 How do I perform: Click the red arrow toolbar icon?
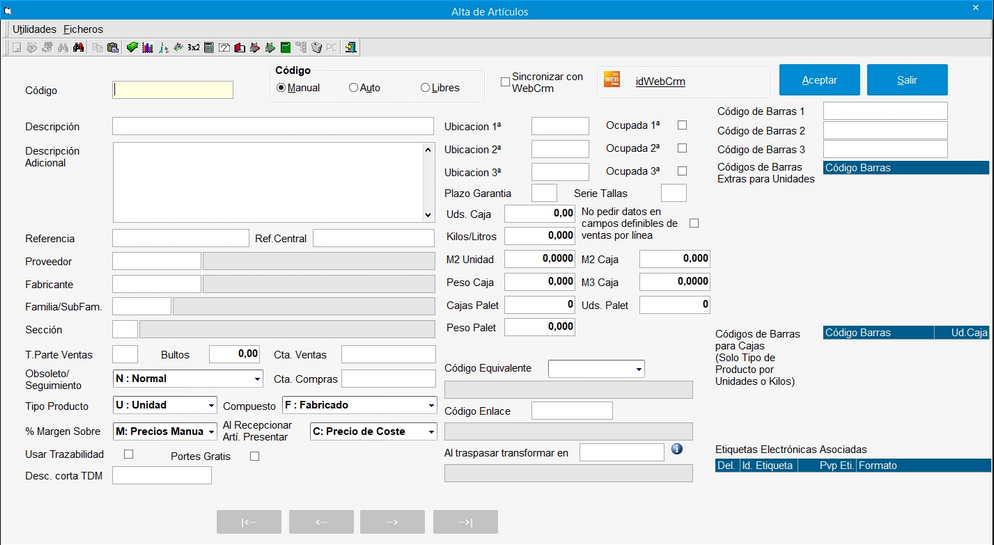pyautogui.click(x=255, y=48)
